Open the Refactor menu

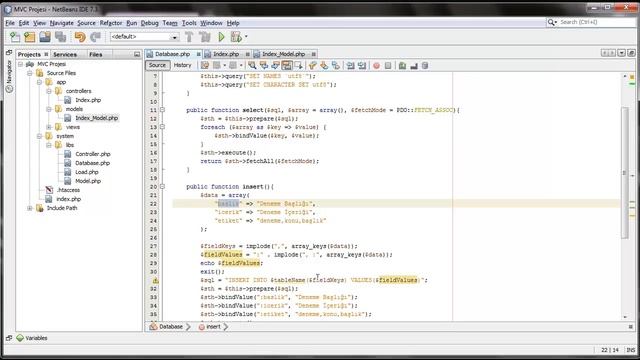111,23
